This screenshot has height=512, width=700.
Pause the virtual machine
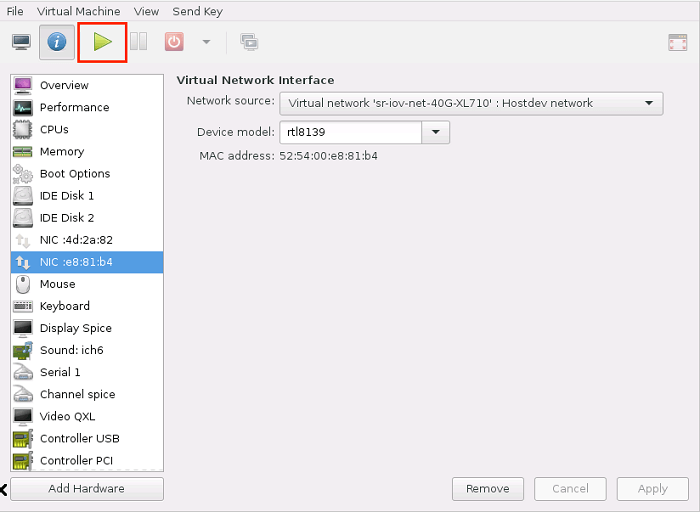coord(138,42)
